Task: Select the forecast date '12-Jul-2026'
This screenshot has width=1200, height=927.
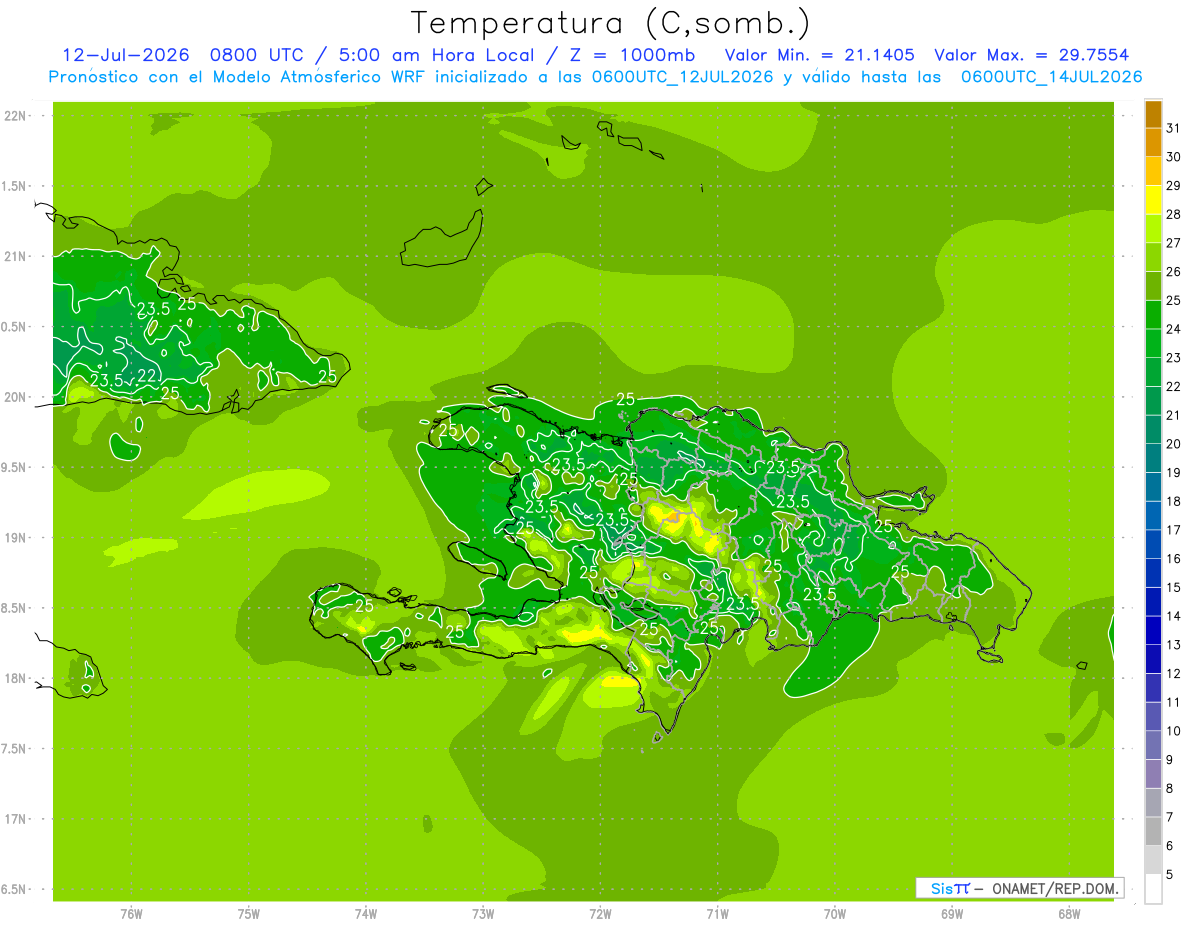Action: [126, 56]
